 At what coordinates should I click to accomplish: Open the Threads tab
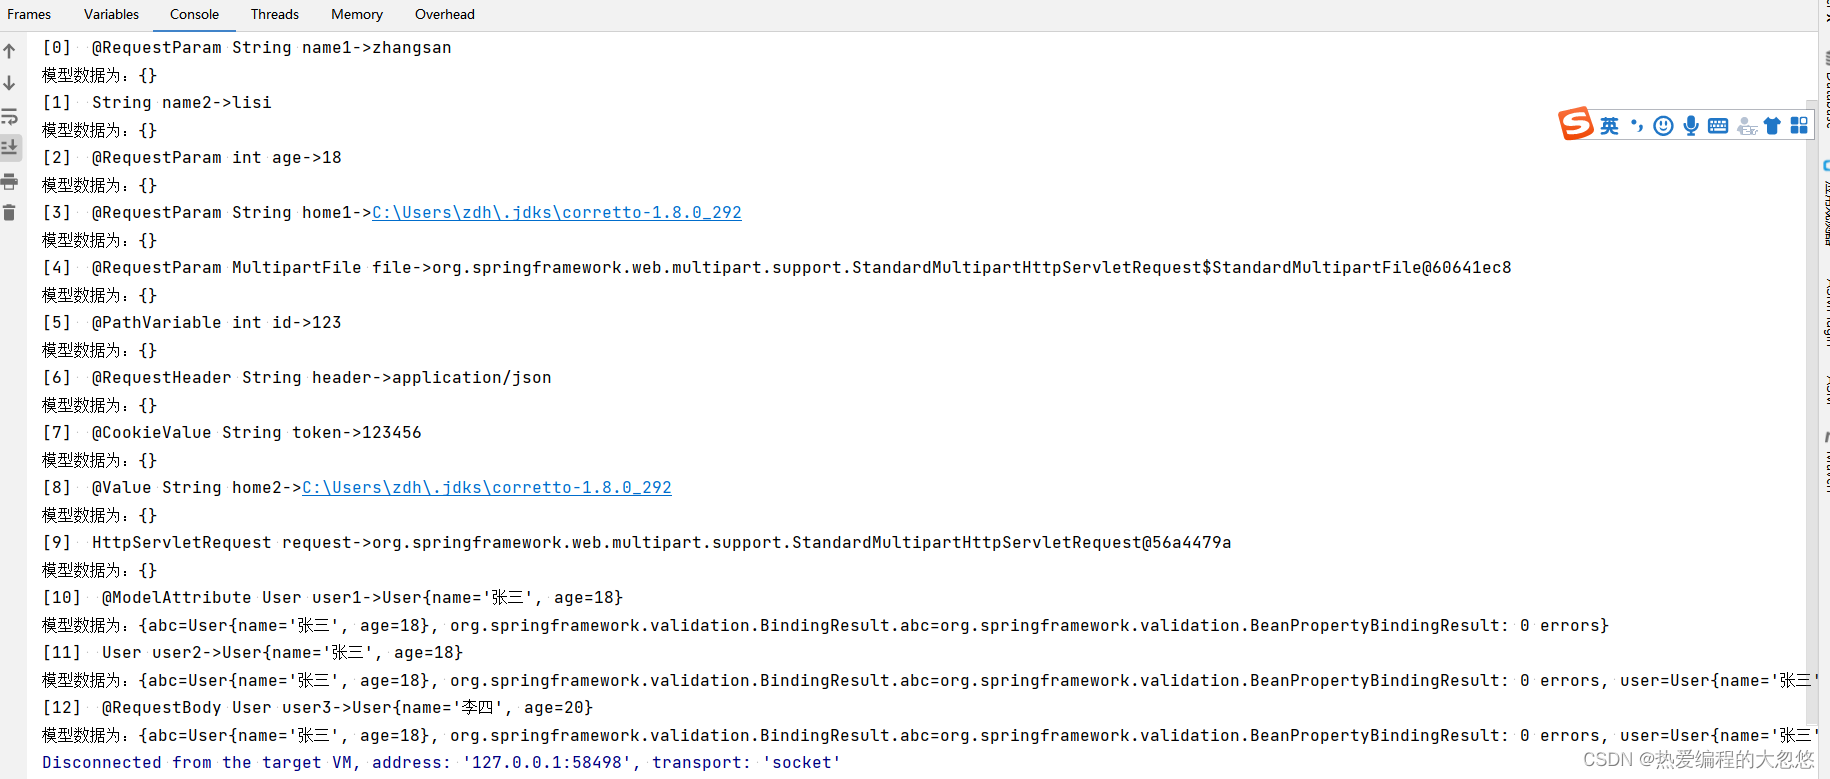click(275, 14)
